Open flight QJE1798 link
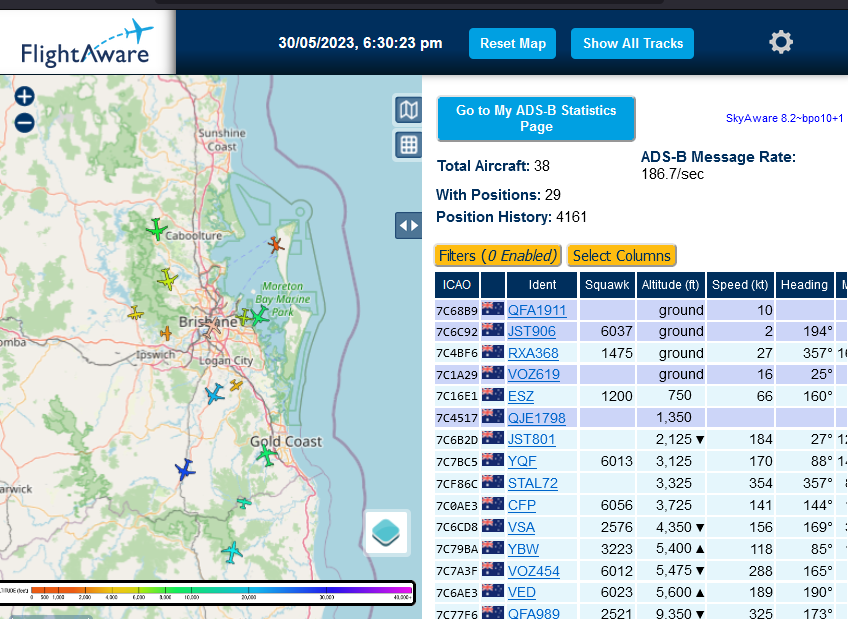 (536, 418)
